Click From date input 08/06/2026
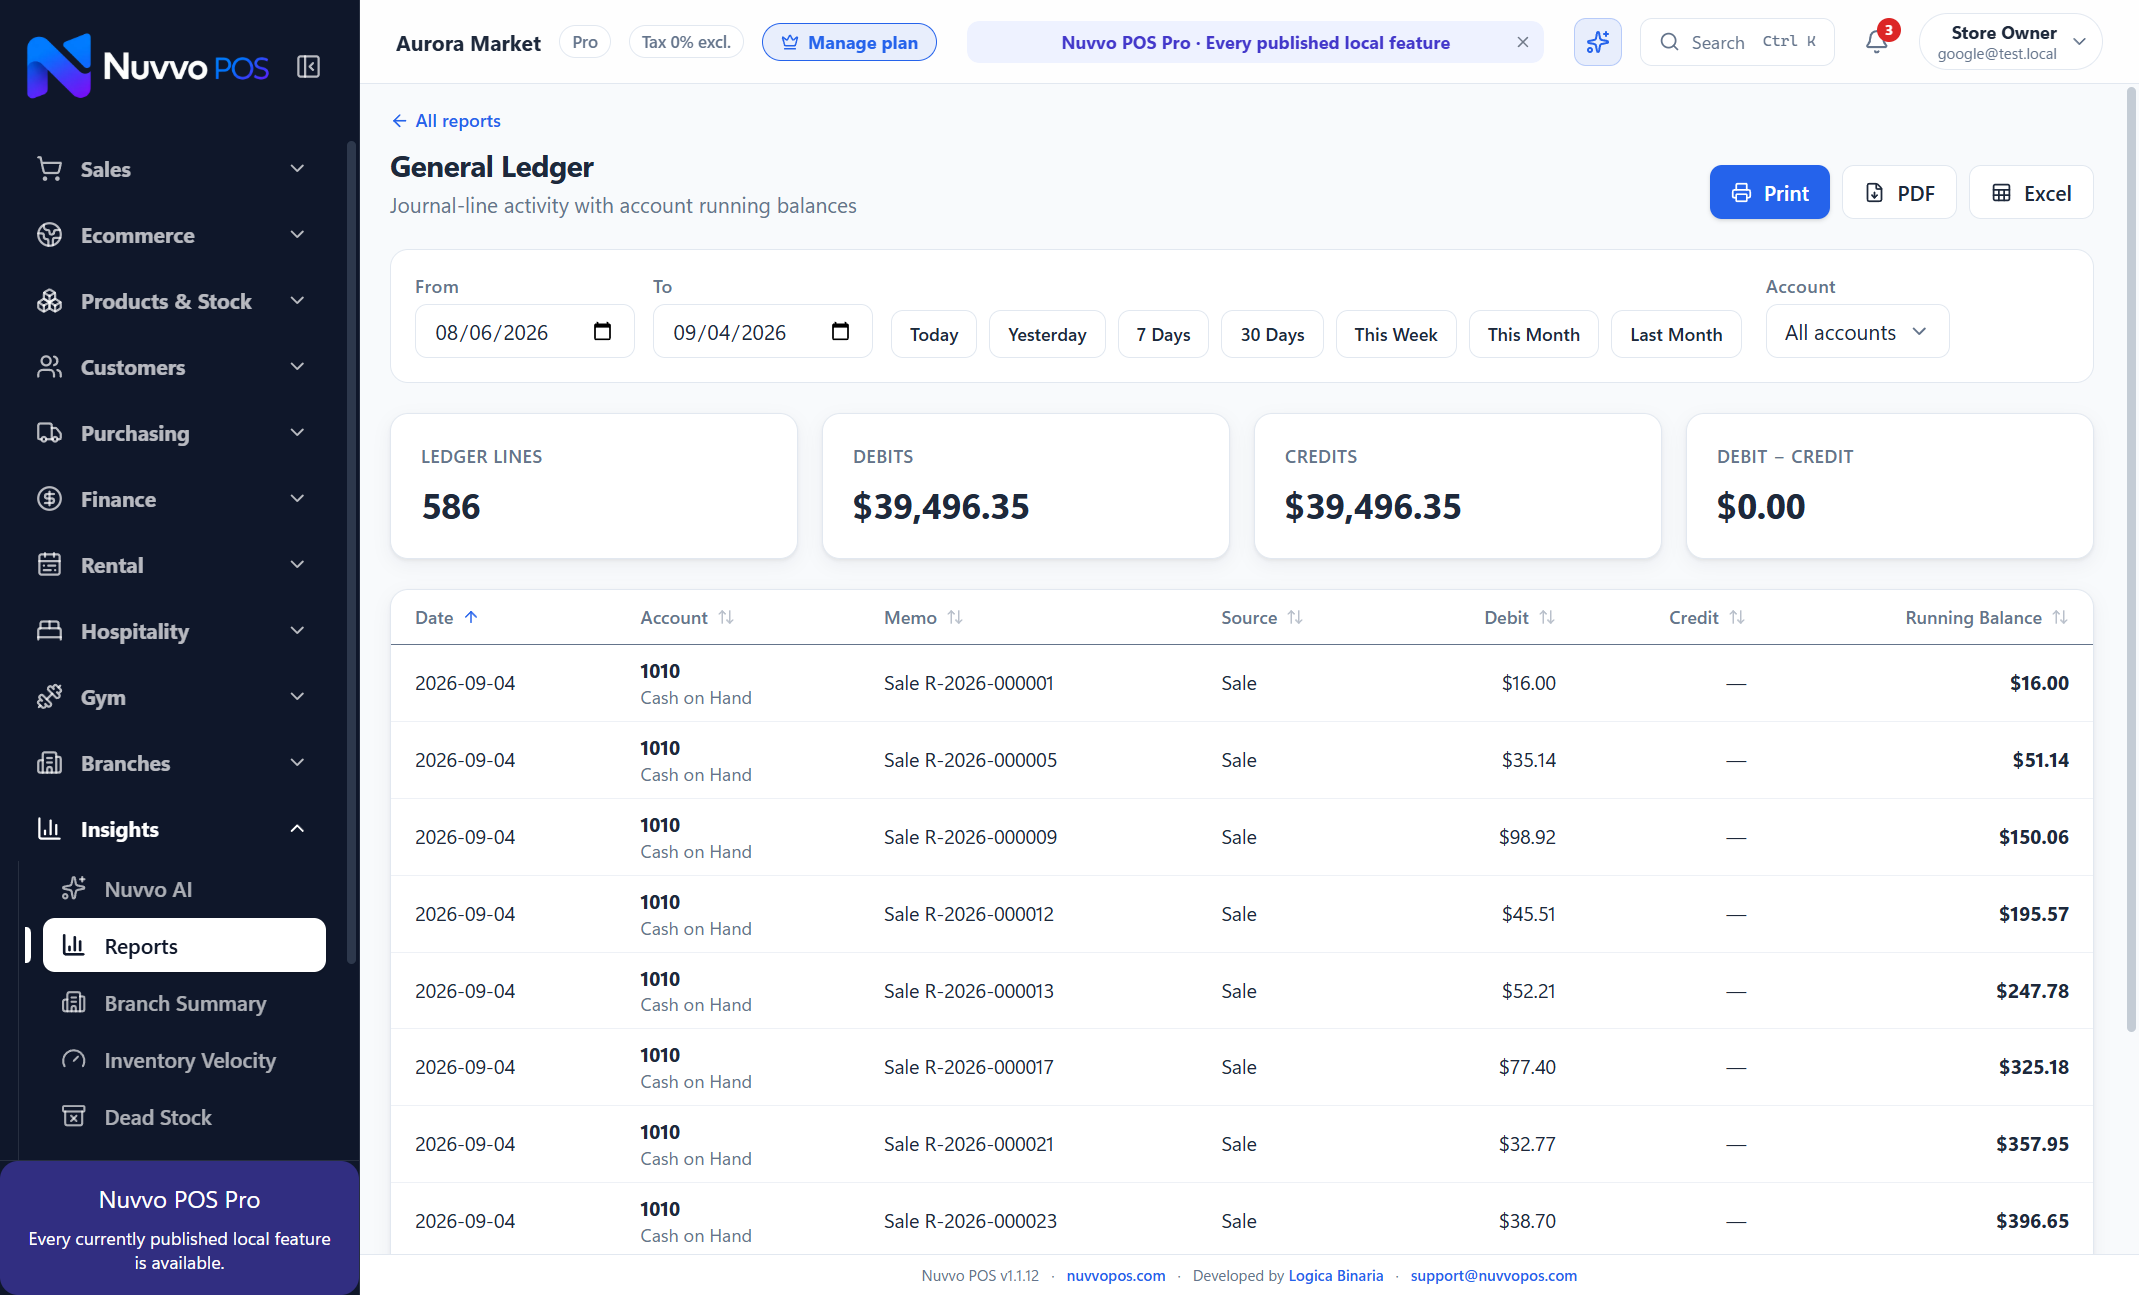 (524, 332)
